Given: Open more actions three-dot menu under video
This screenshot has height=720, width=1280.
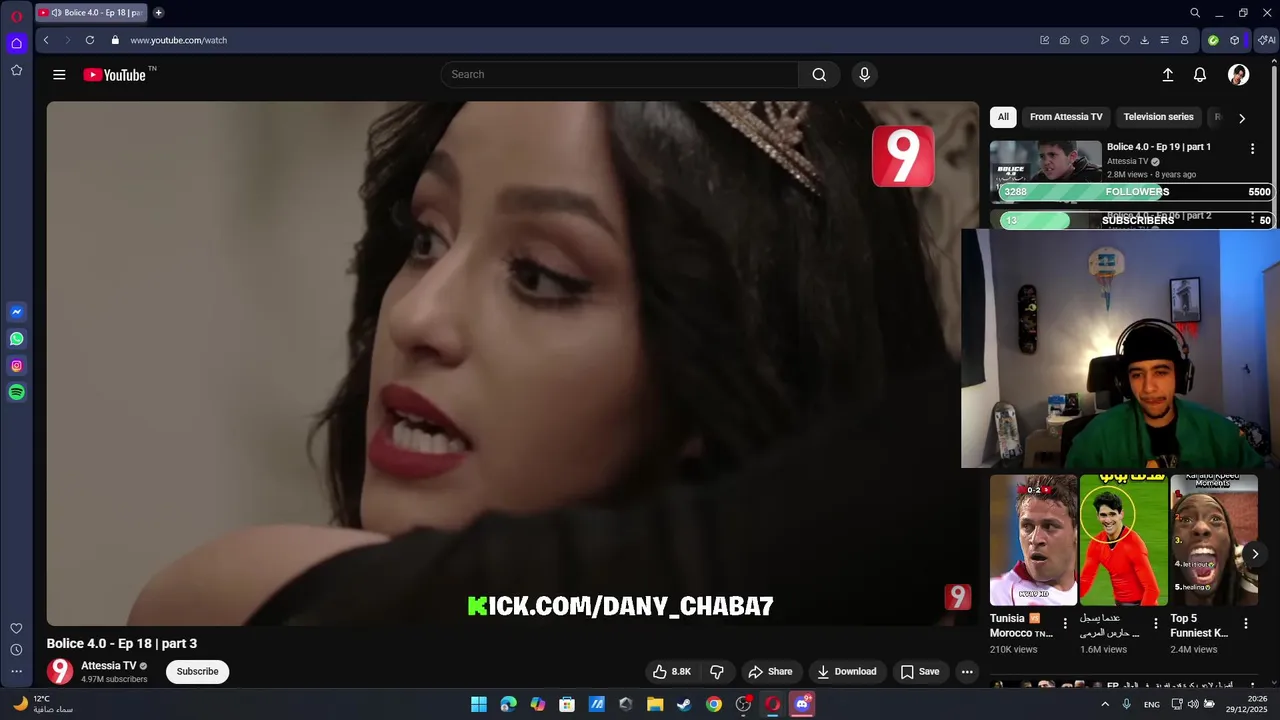Looking at the screenshot, I should (967, 672).
